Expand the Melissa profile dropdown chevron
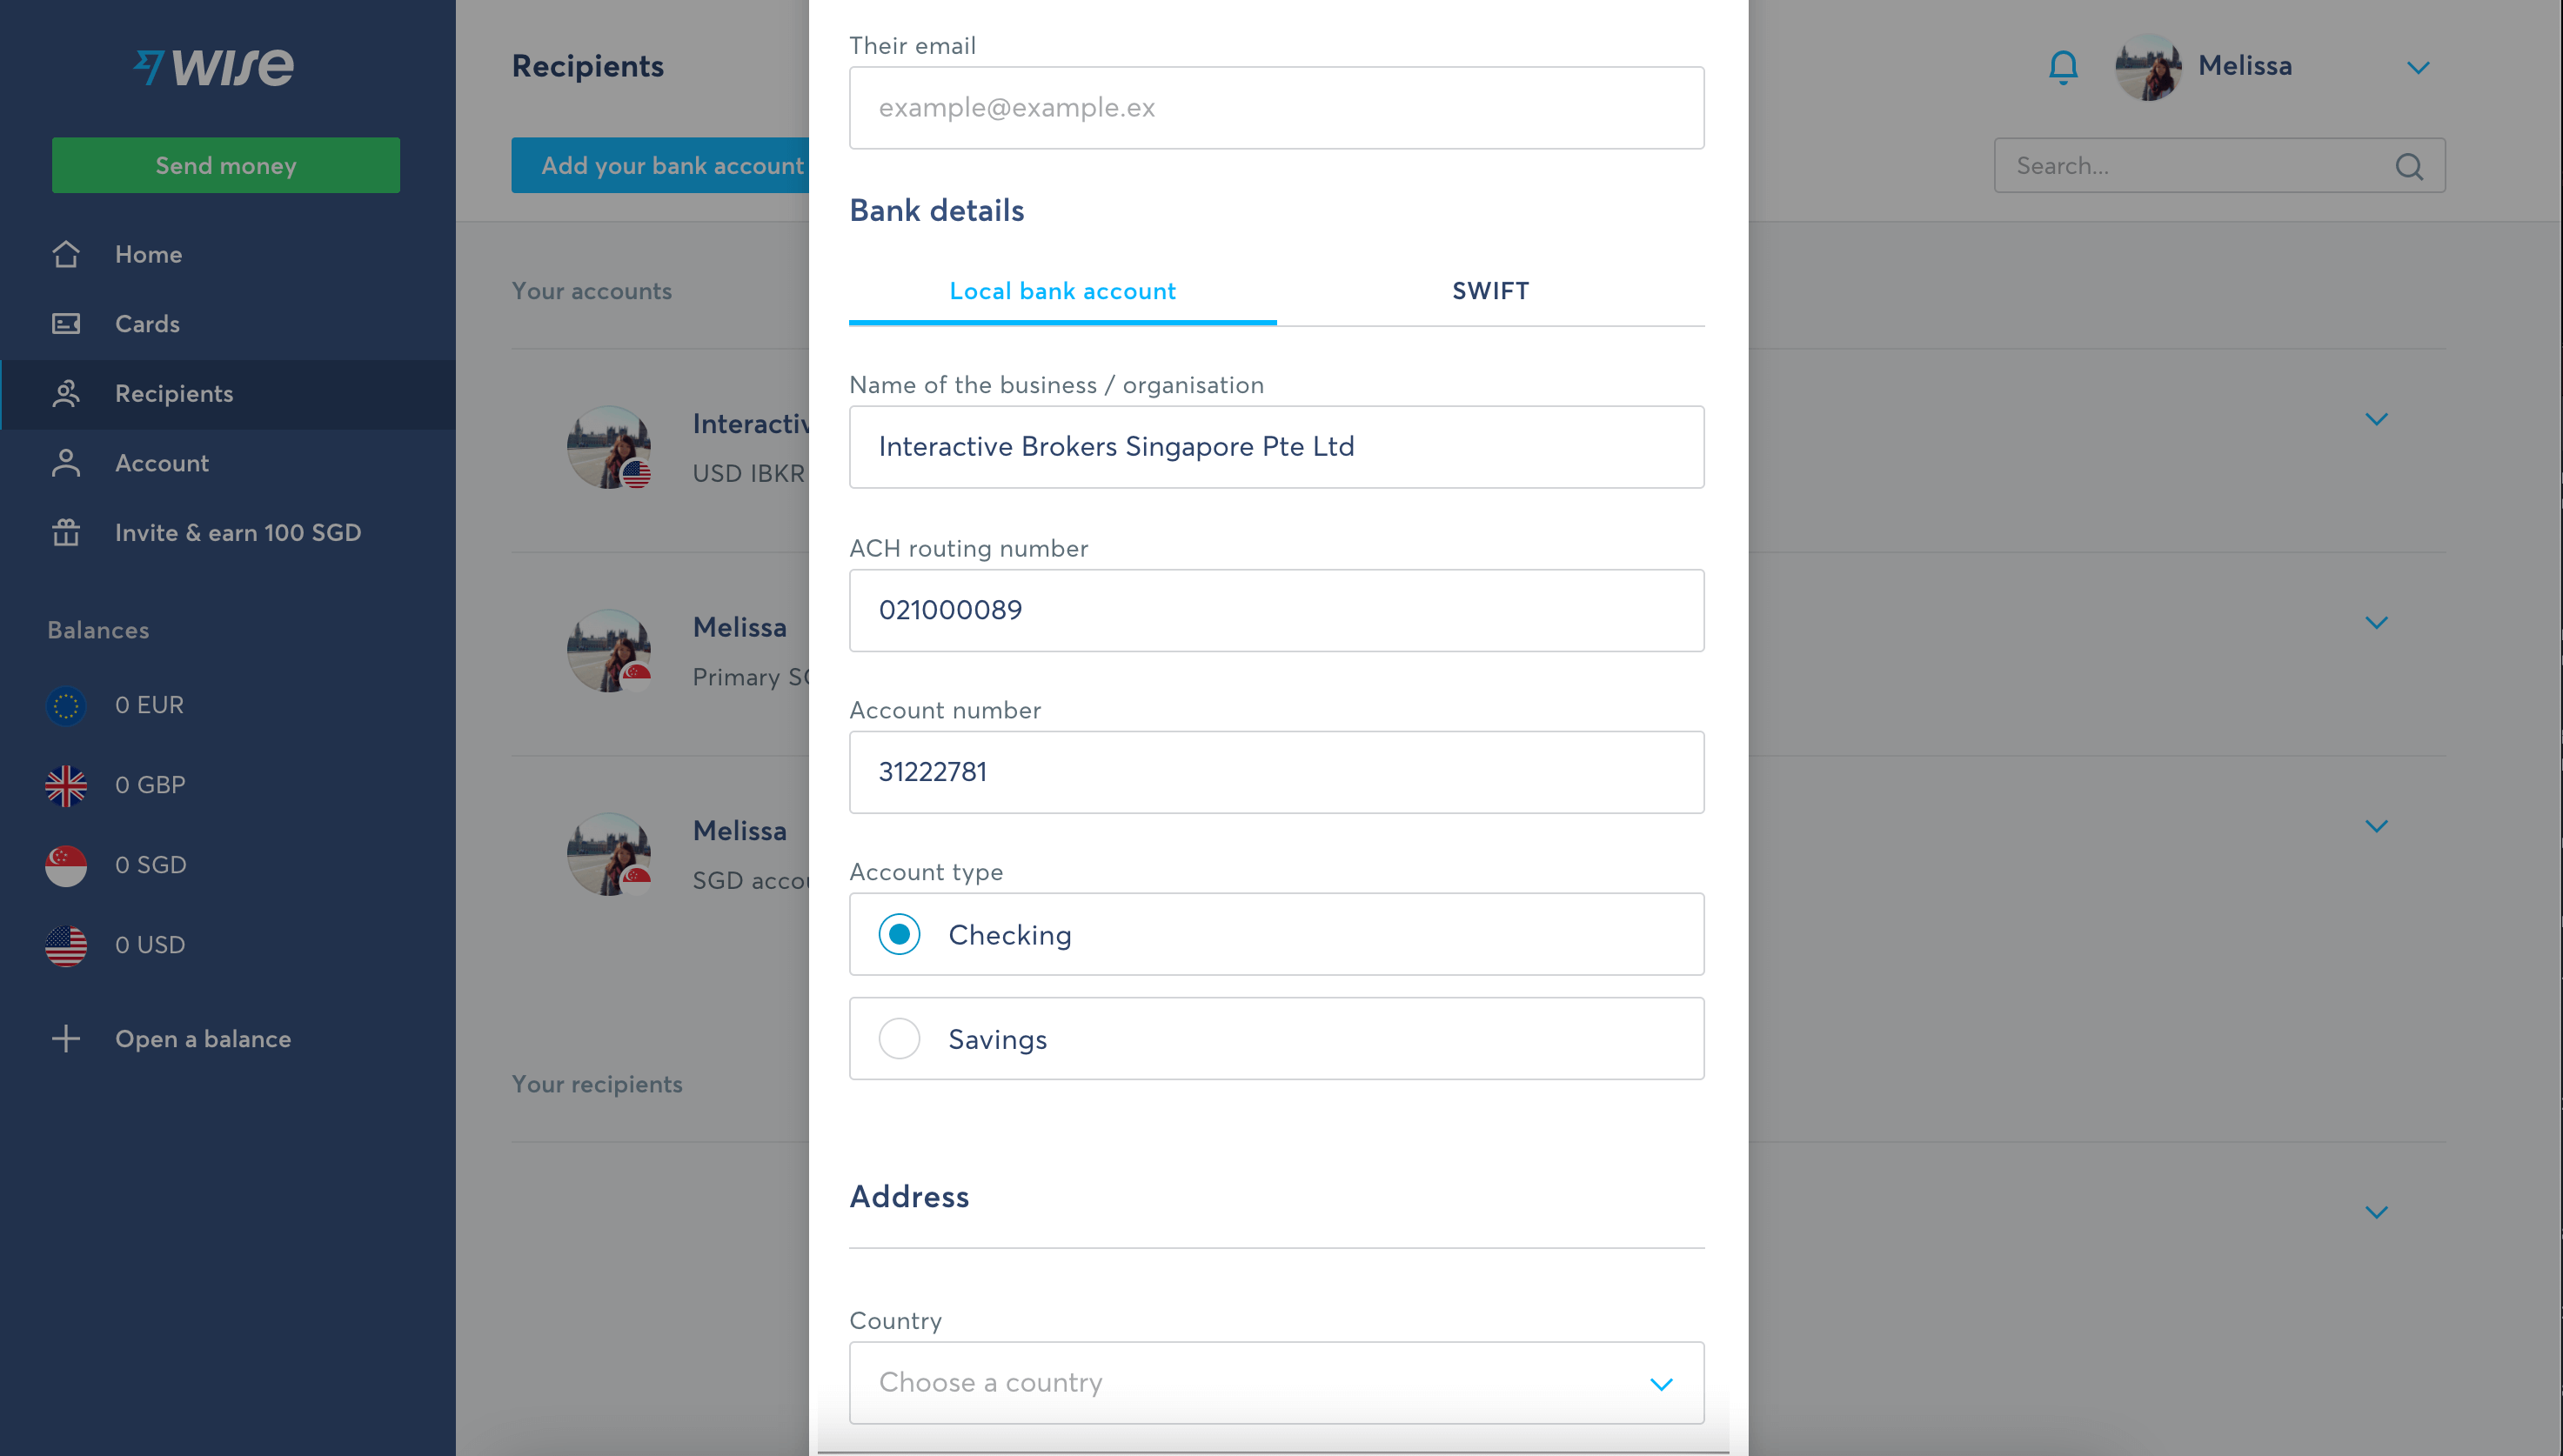Image resolution: width=2563 pixels, height=1456 pixels. click(x=2418, y=68)
